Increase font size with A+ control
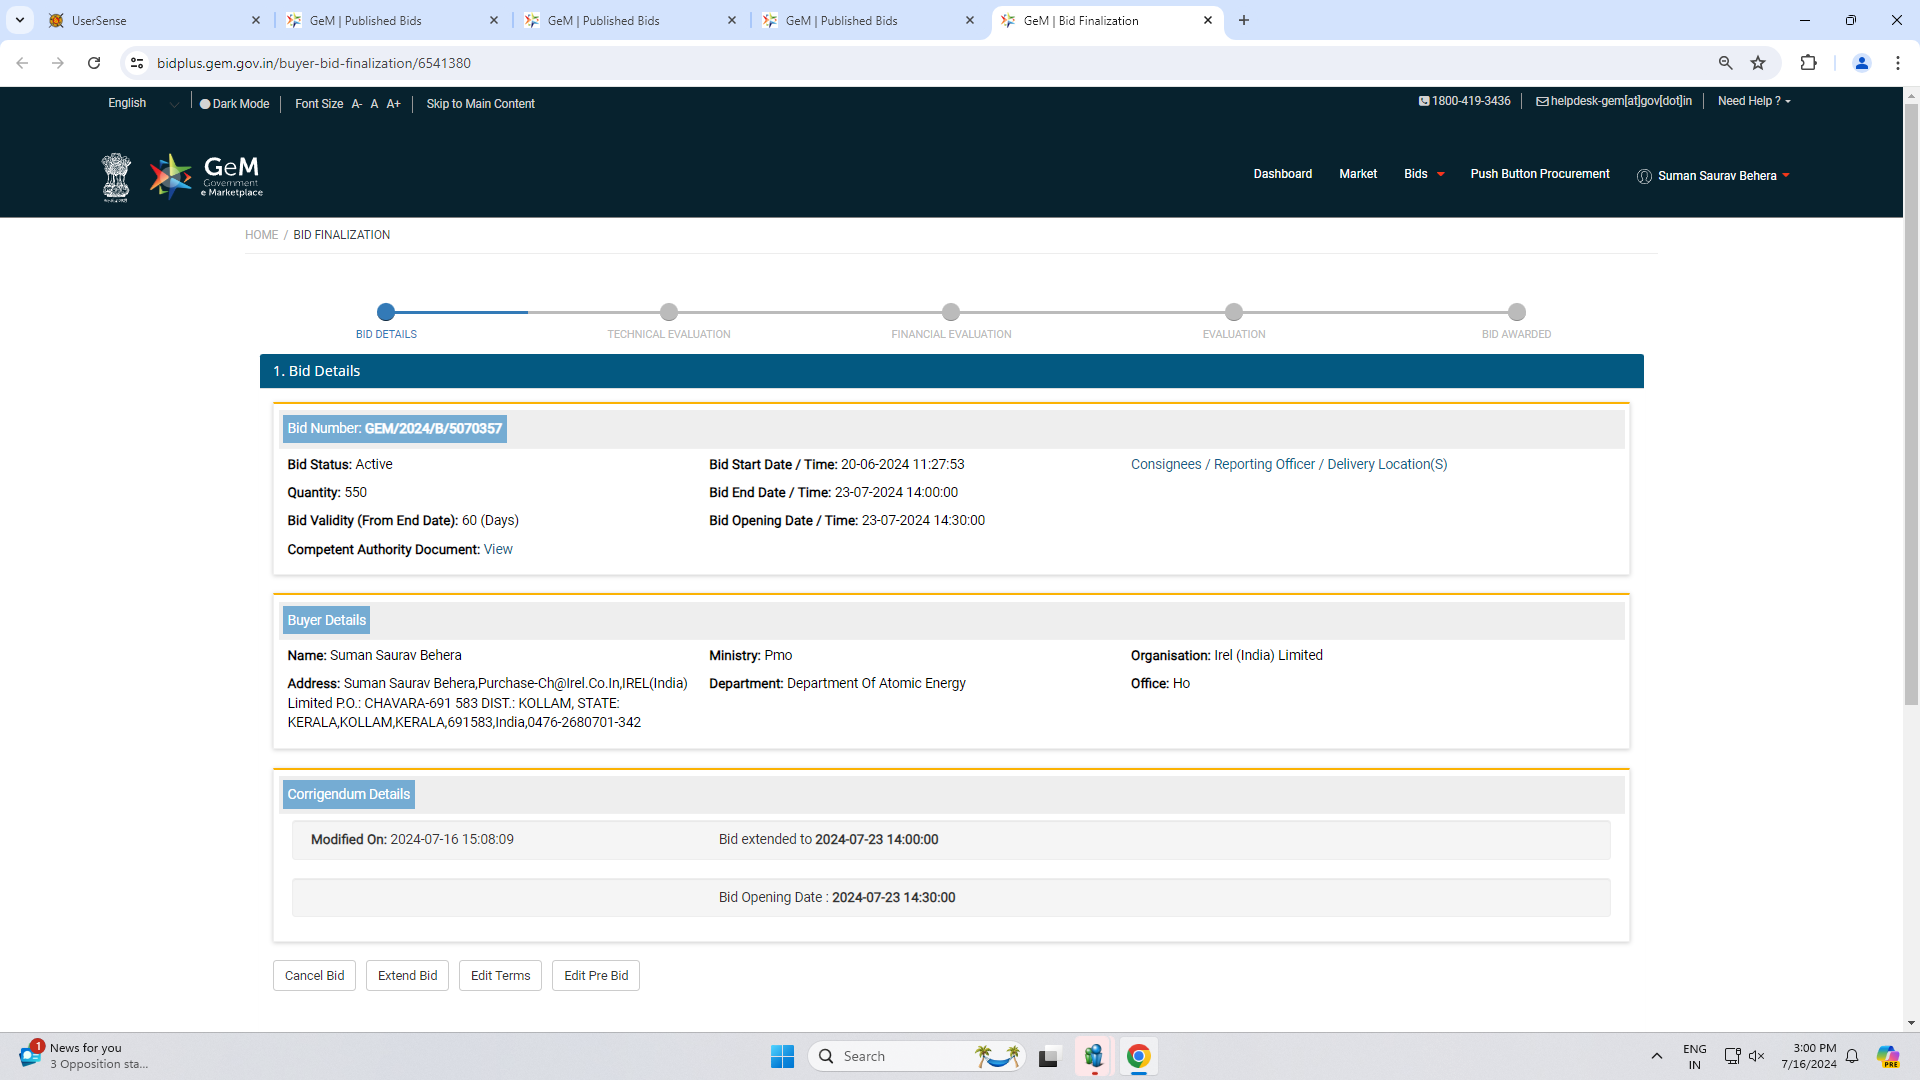Viewport: 1920px width, 1080px height. [393, 104]
